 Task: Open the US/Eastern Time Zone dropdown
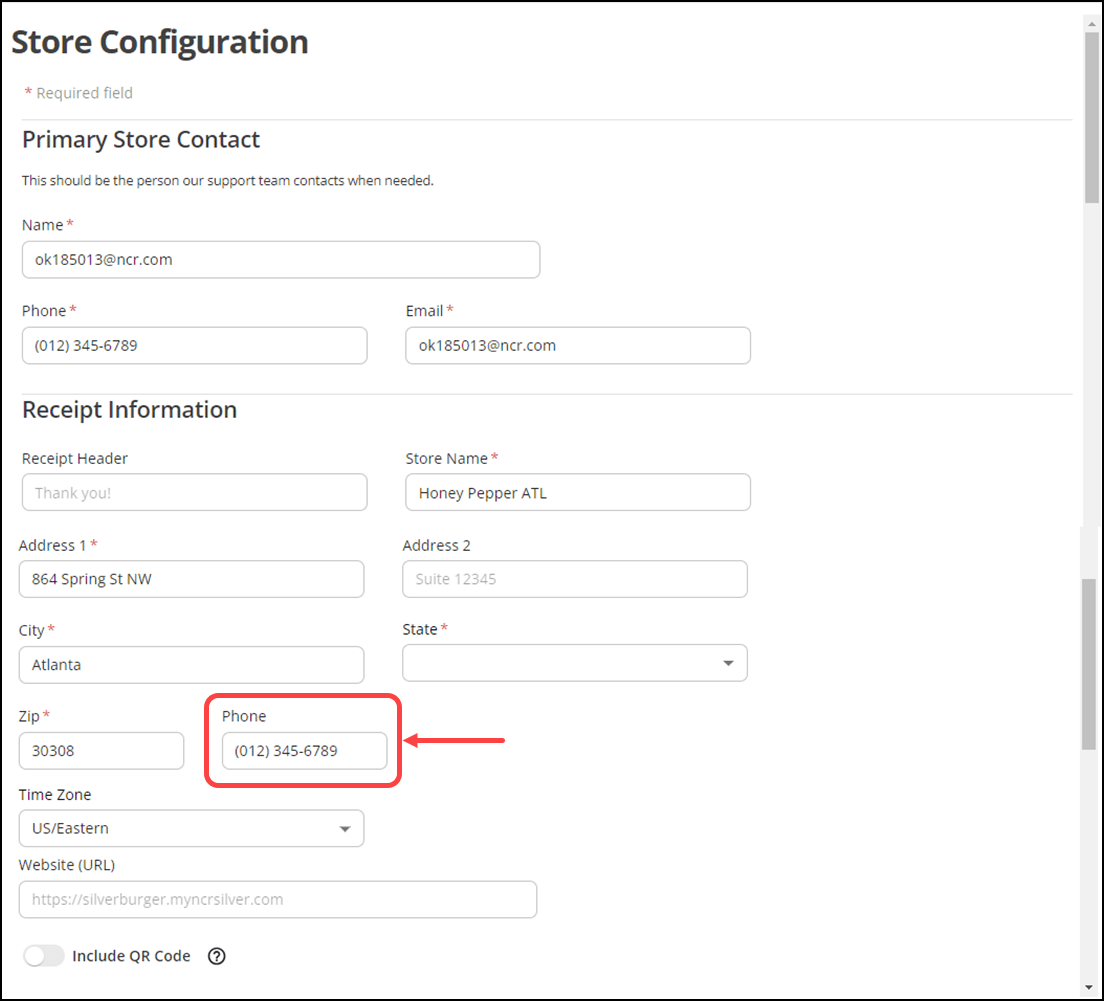pos(191,828)
